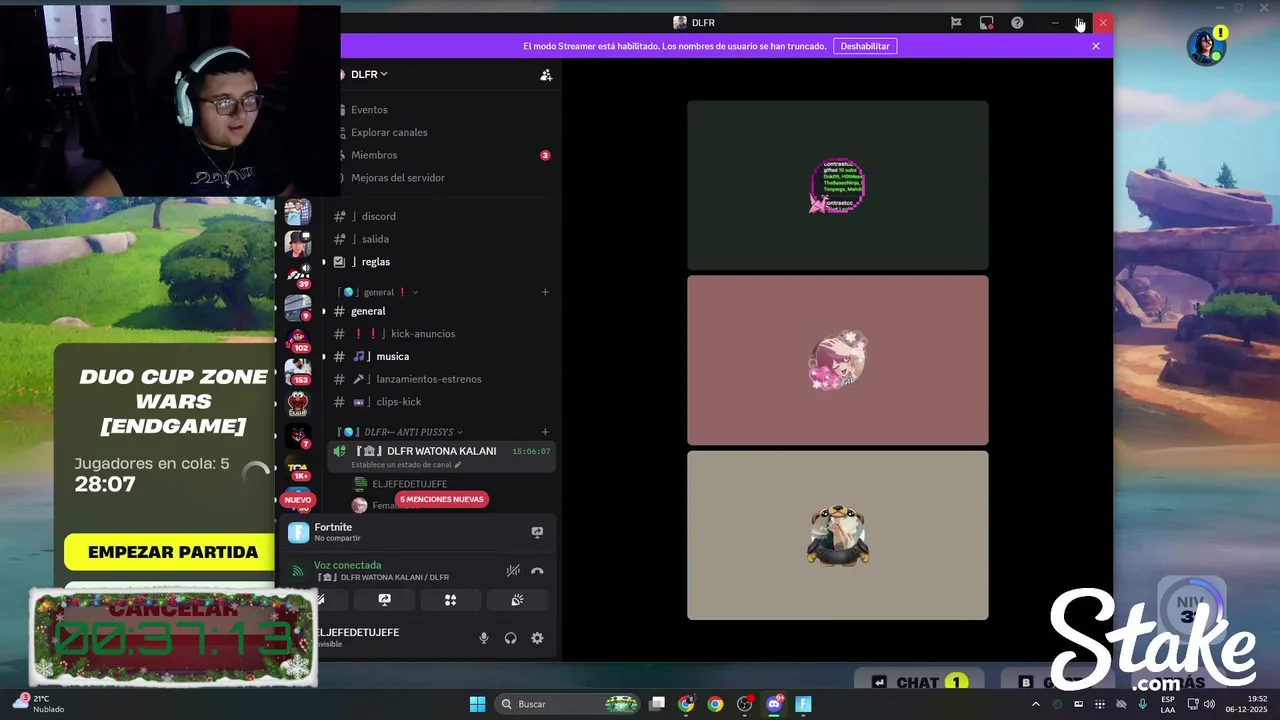Click the stream Fortnite screen-share icon
Screen dimensions: 1280x720
[537, 532]
